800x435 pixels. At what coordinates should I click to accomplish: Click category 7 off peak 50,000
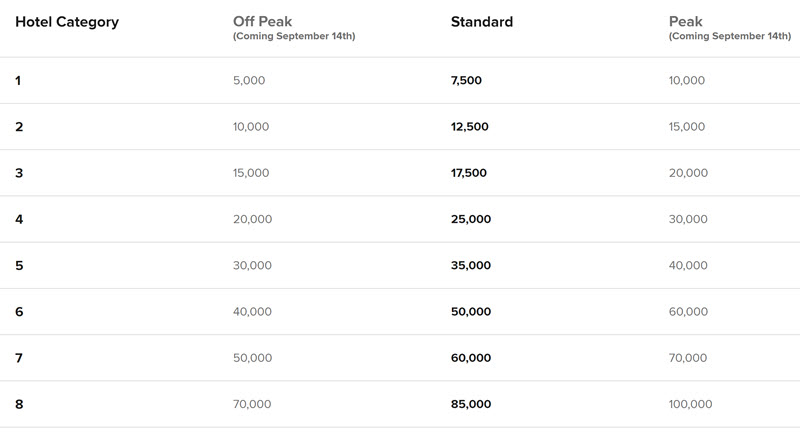tap(252, 358)
